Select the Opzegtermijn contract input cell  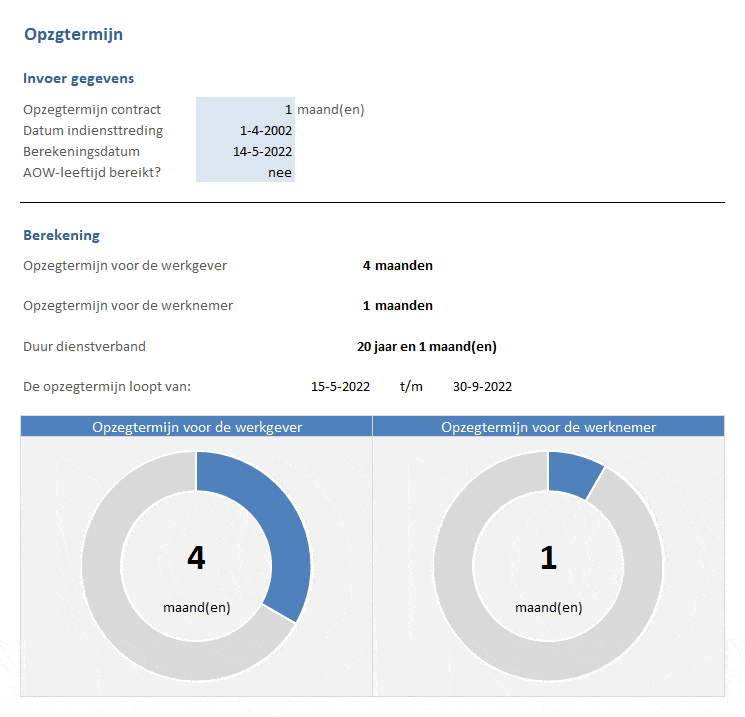click(x=245, y=109)
